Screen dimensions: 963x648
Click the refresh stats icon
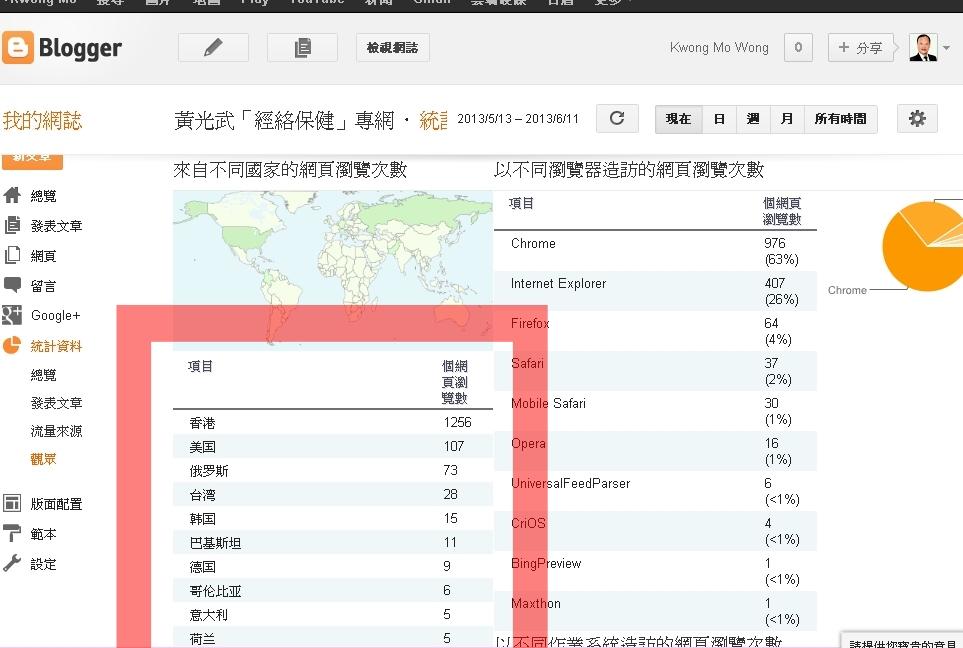[617, 119]
